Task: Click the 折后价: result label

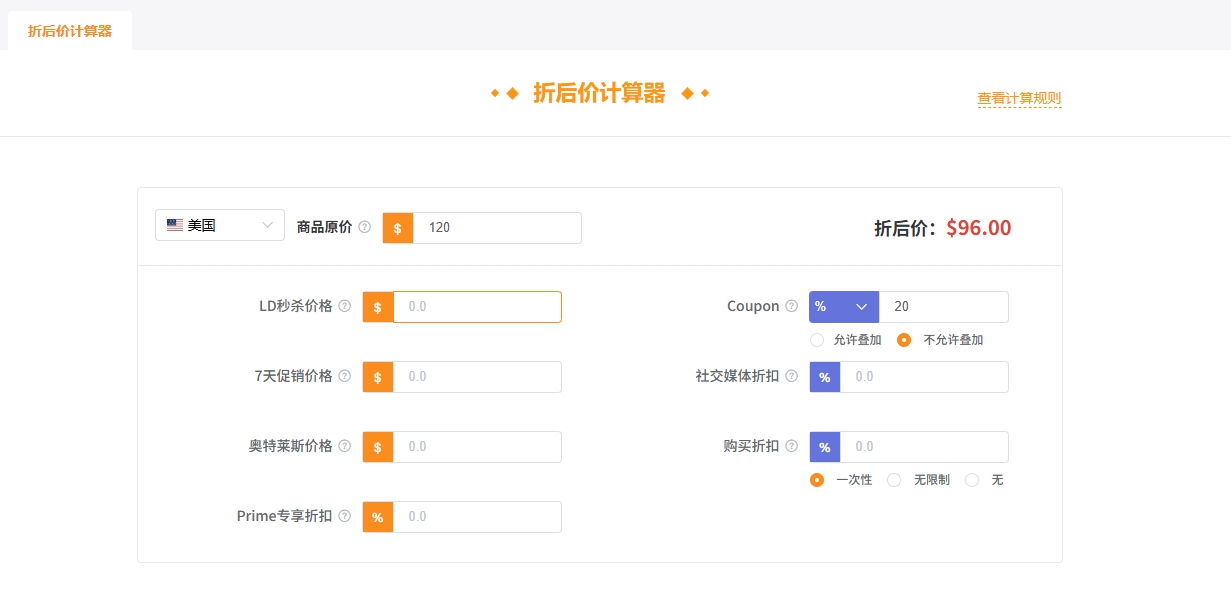Action: tap(906, 228)
